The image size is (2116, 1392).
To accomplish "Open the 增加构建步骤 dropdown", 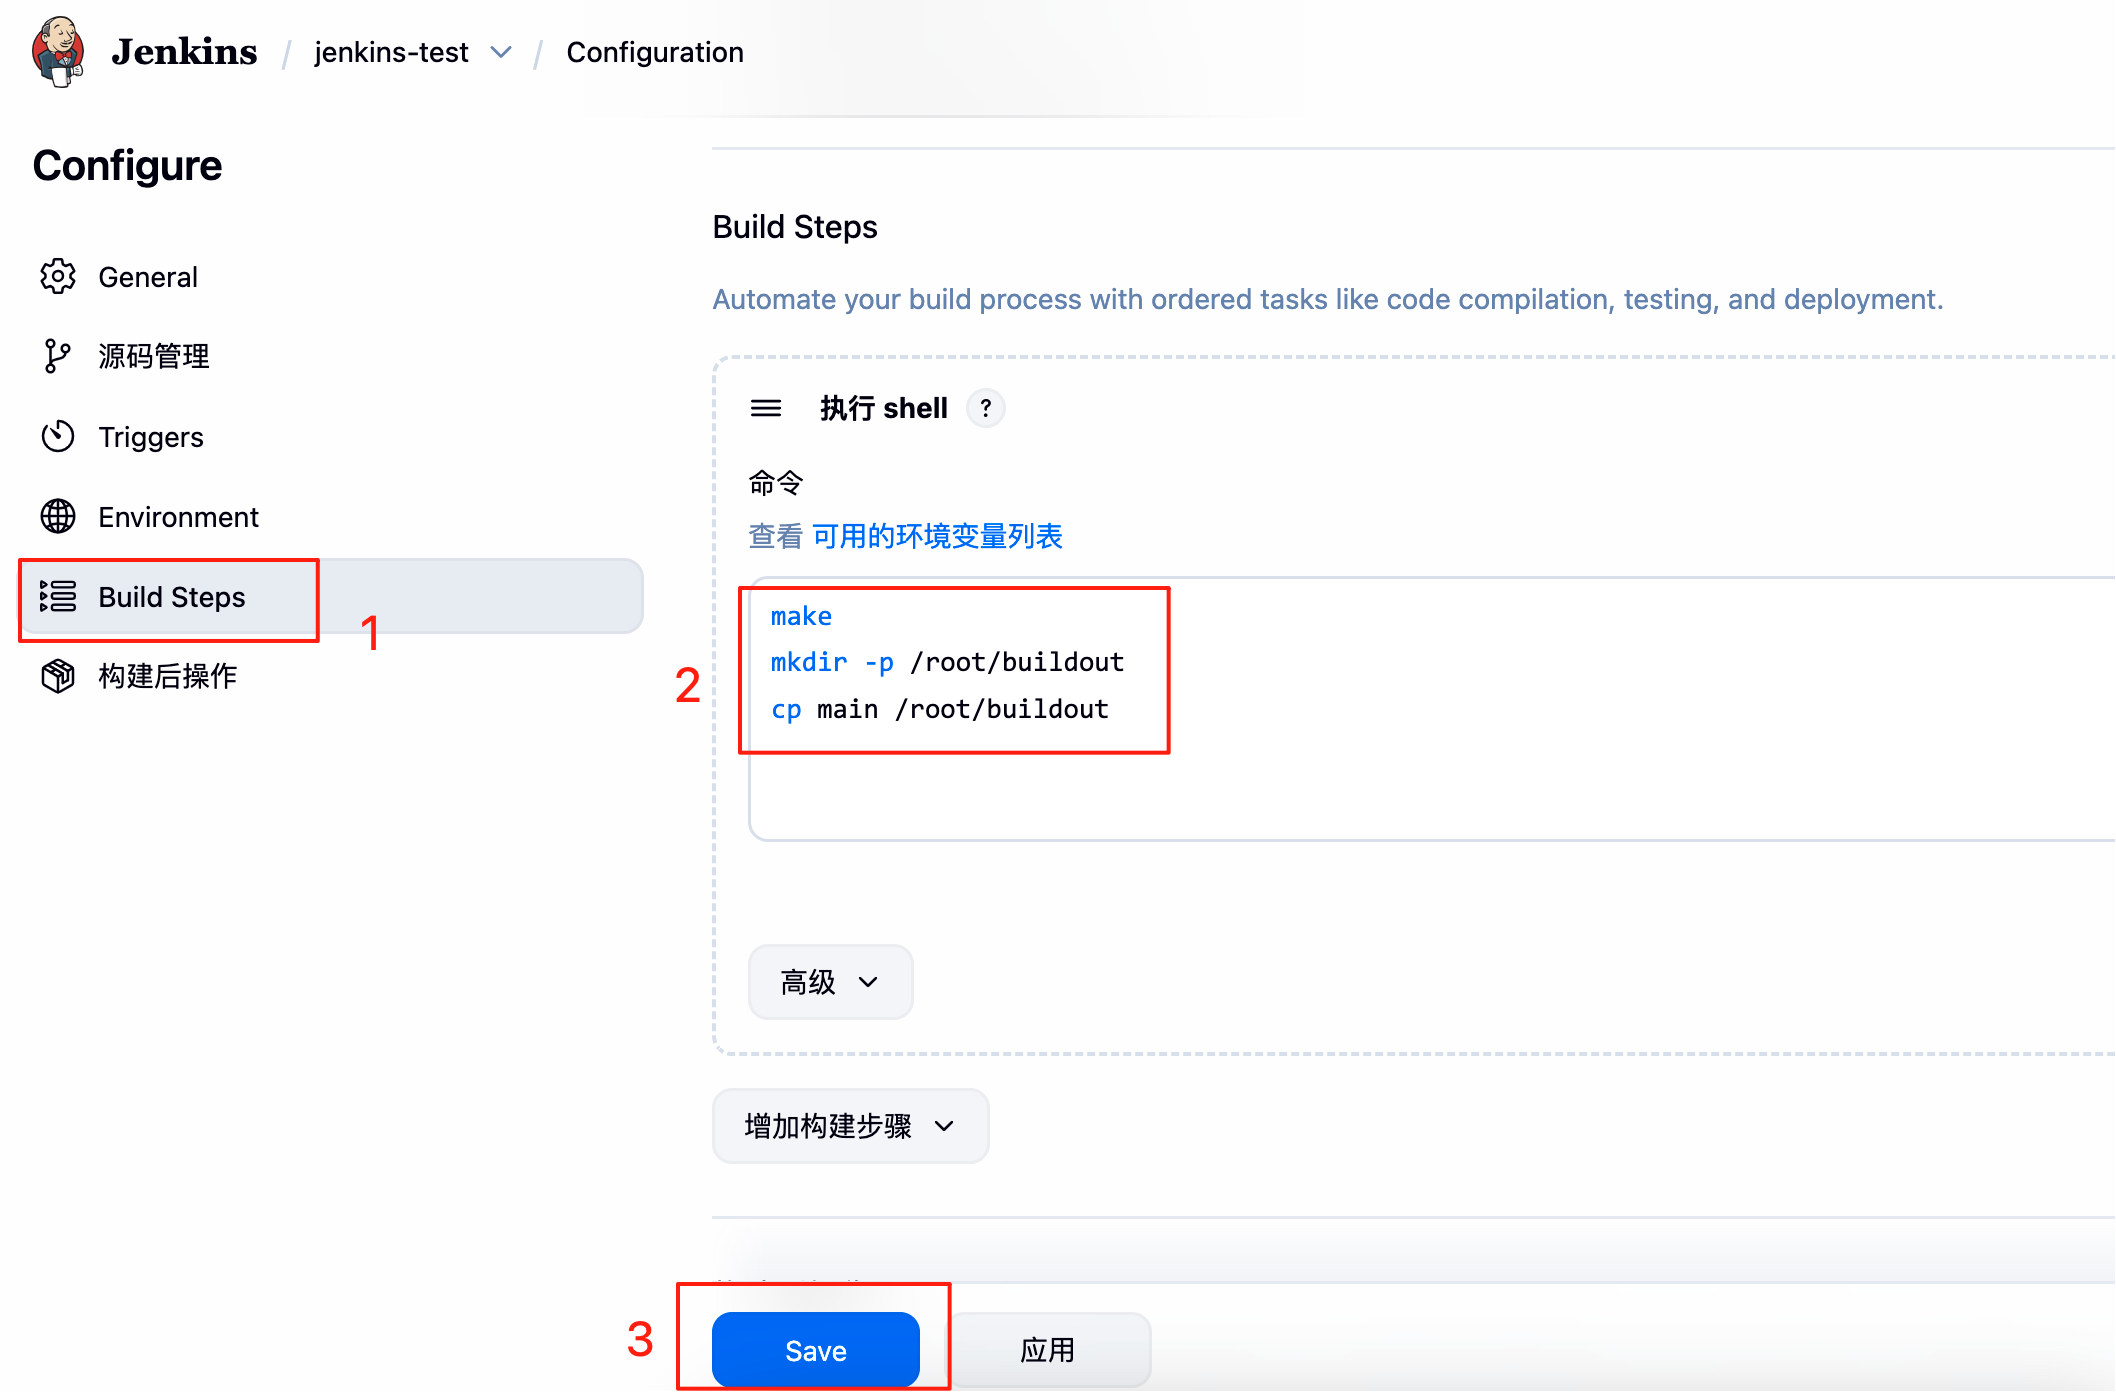I will 850,1126.
